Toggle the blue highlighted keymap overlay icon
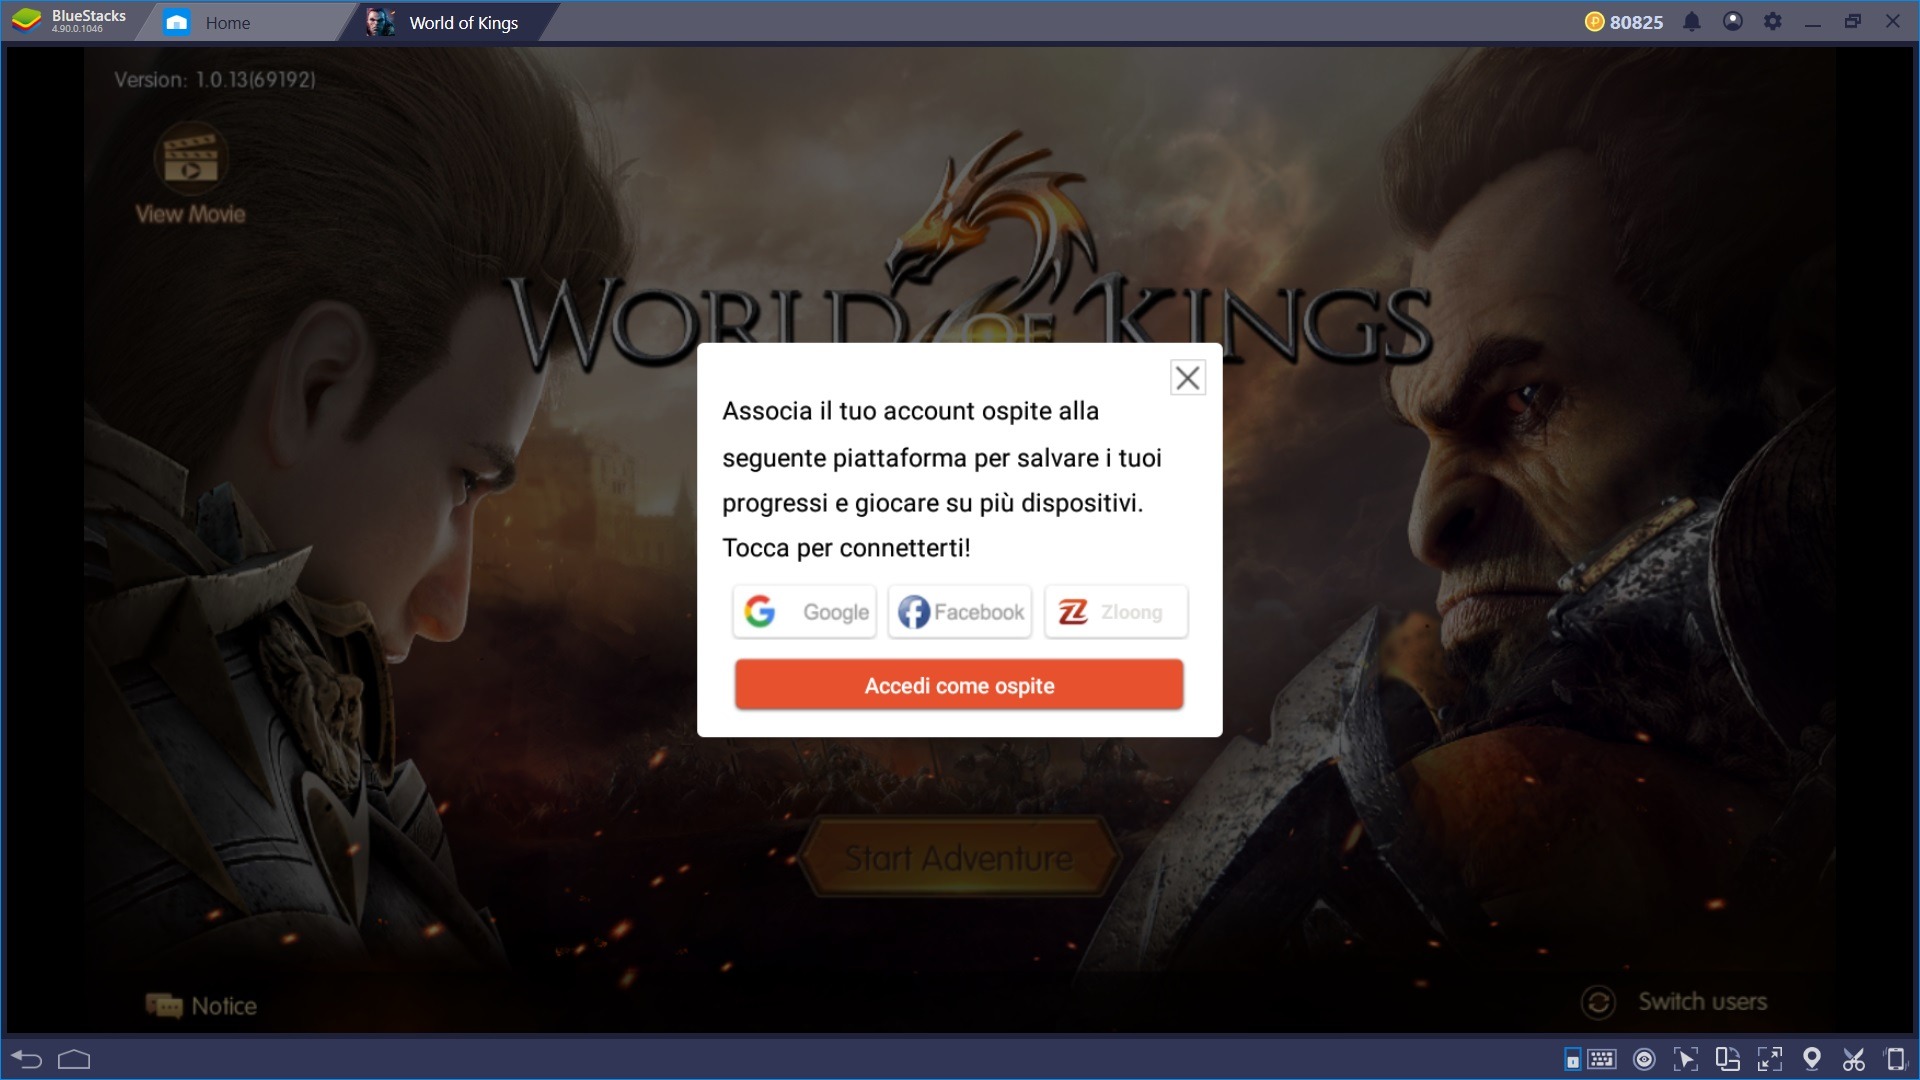Viewport: 1920px width, 1080px height. tap(1573, 1059)
